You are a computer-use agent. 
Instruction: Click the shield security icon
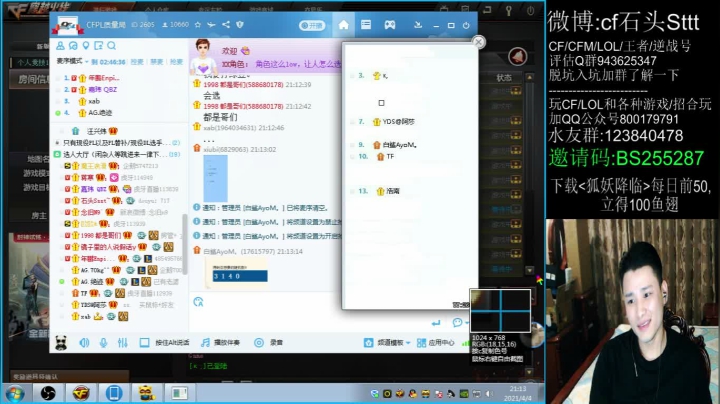pos(240,25)
